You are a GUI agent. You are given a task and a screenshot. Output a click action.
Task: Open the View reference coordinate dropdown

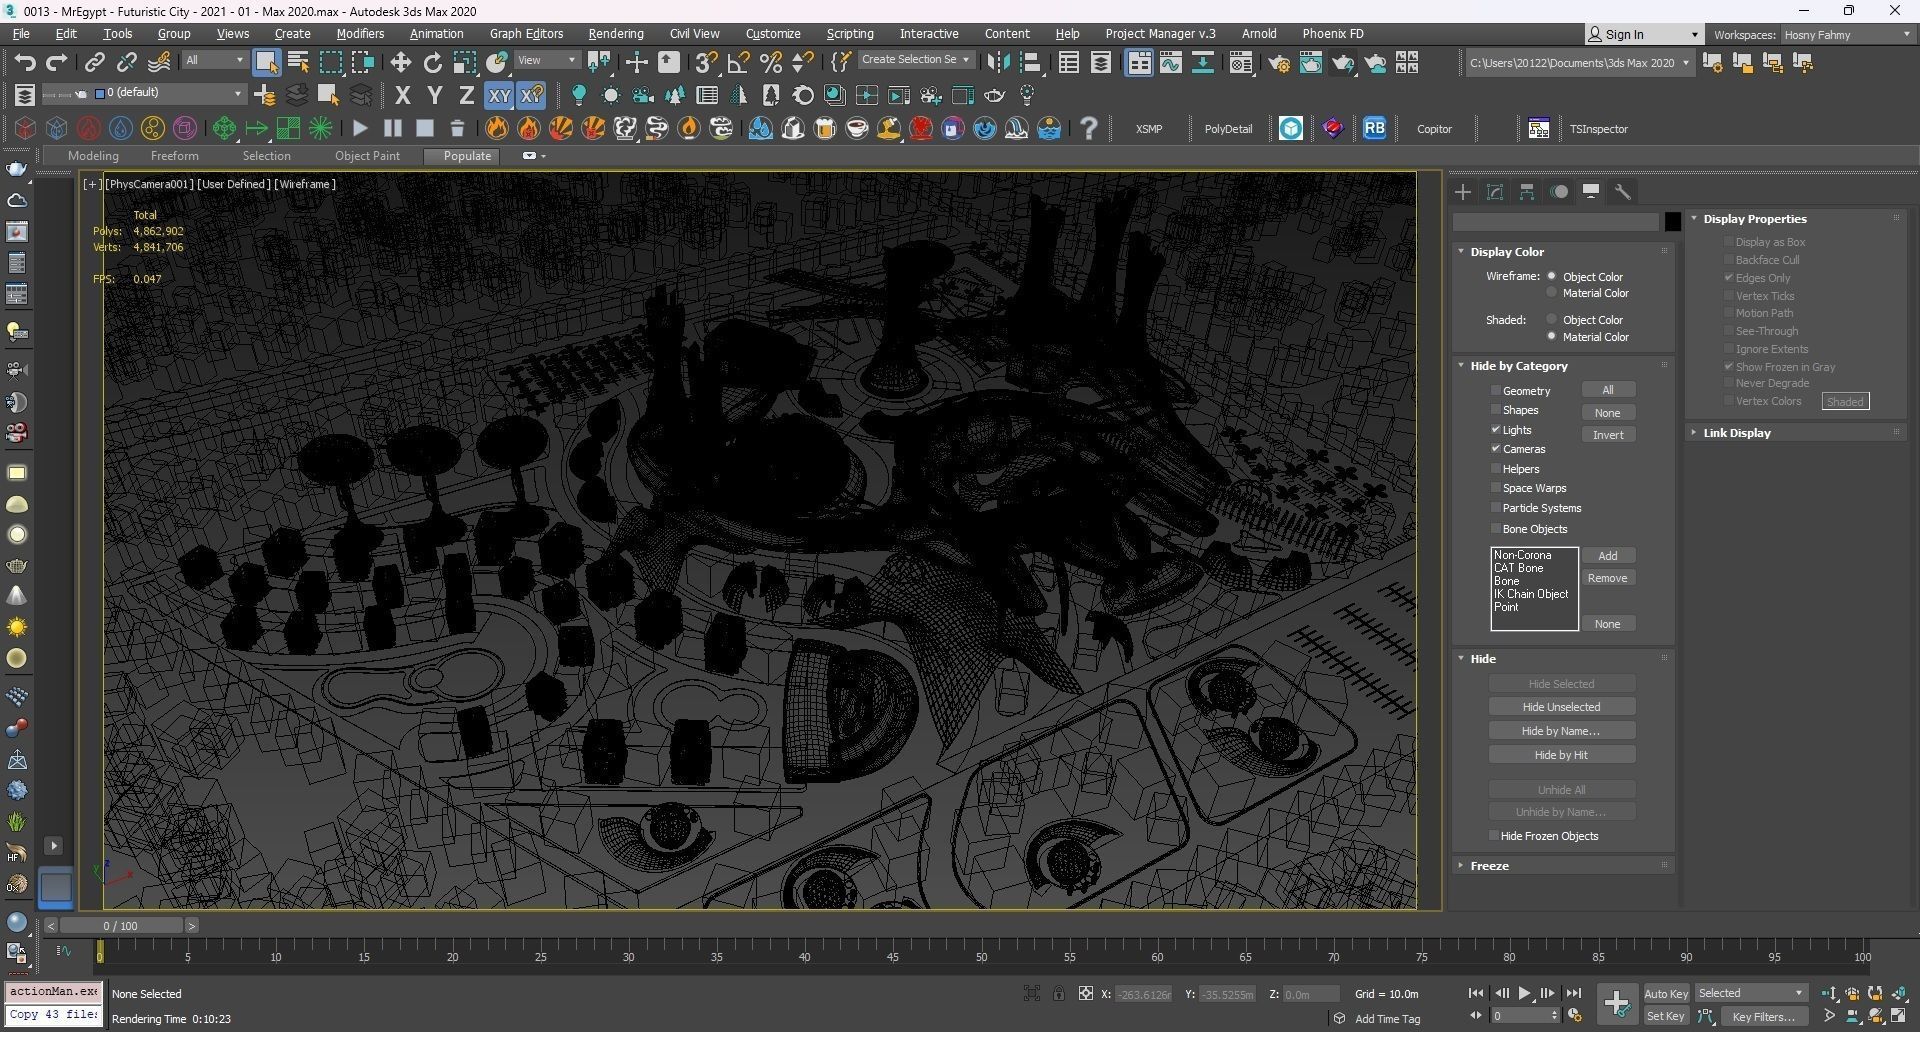(547, 60)
